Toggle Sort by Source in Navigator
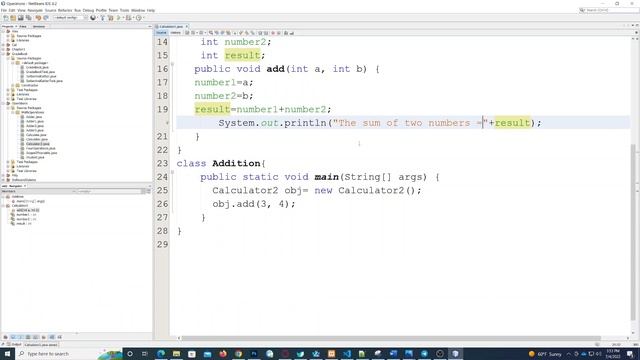The width and height of the screenshot is (640, 360). [x=60, y=337]
